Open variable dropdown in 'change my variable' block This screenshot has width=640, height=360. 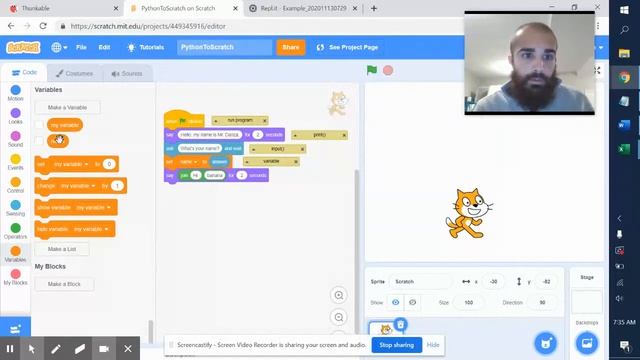point(78,186)
